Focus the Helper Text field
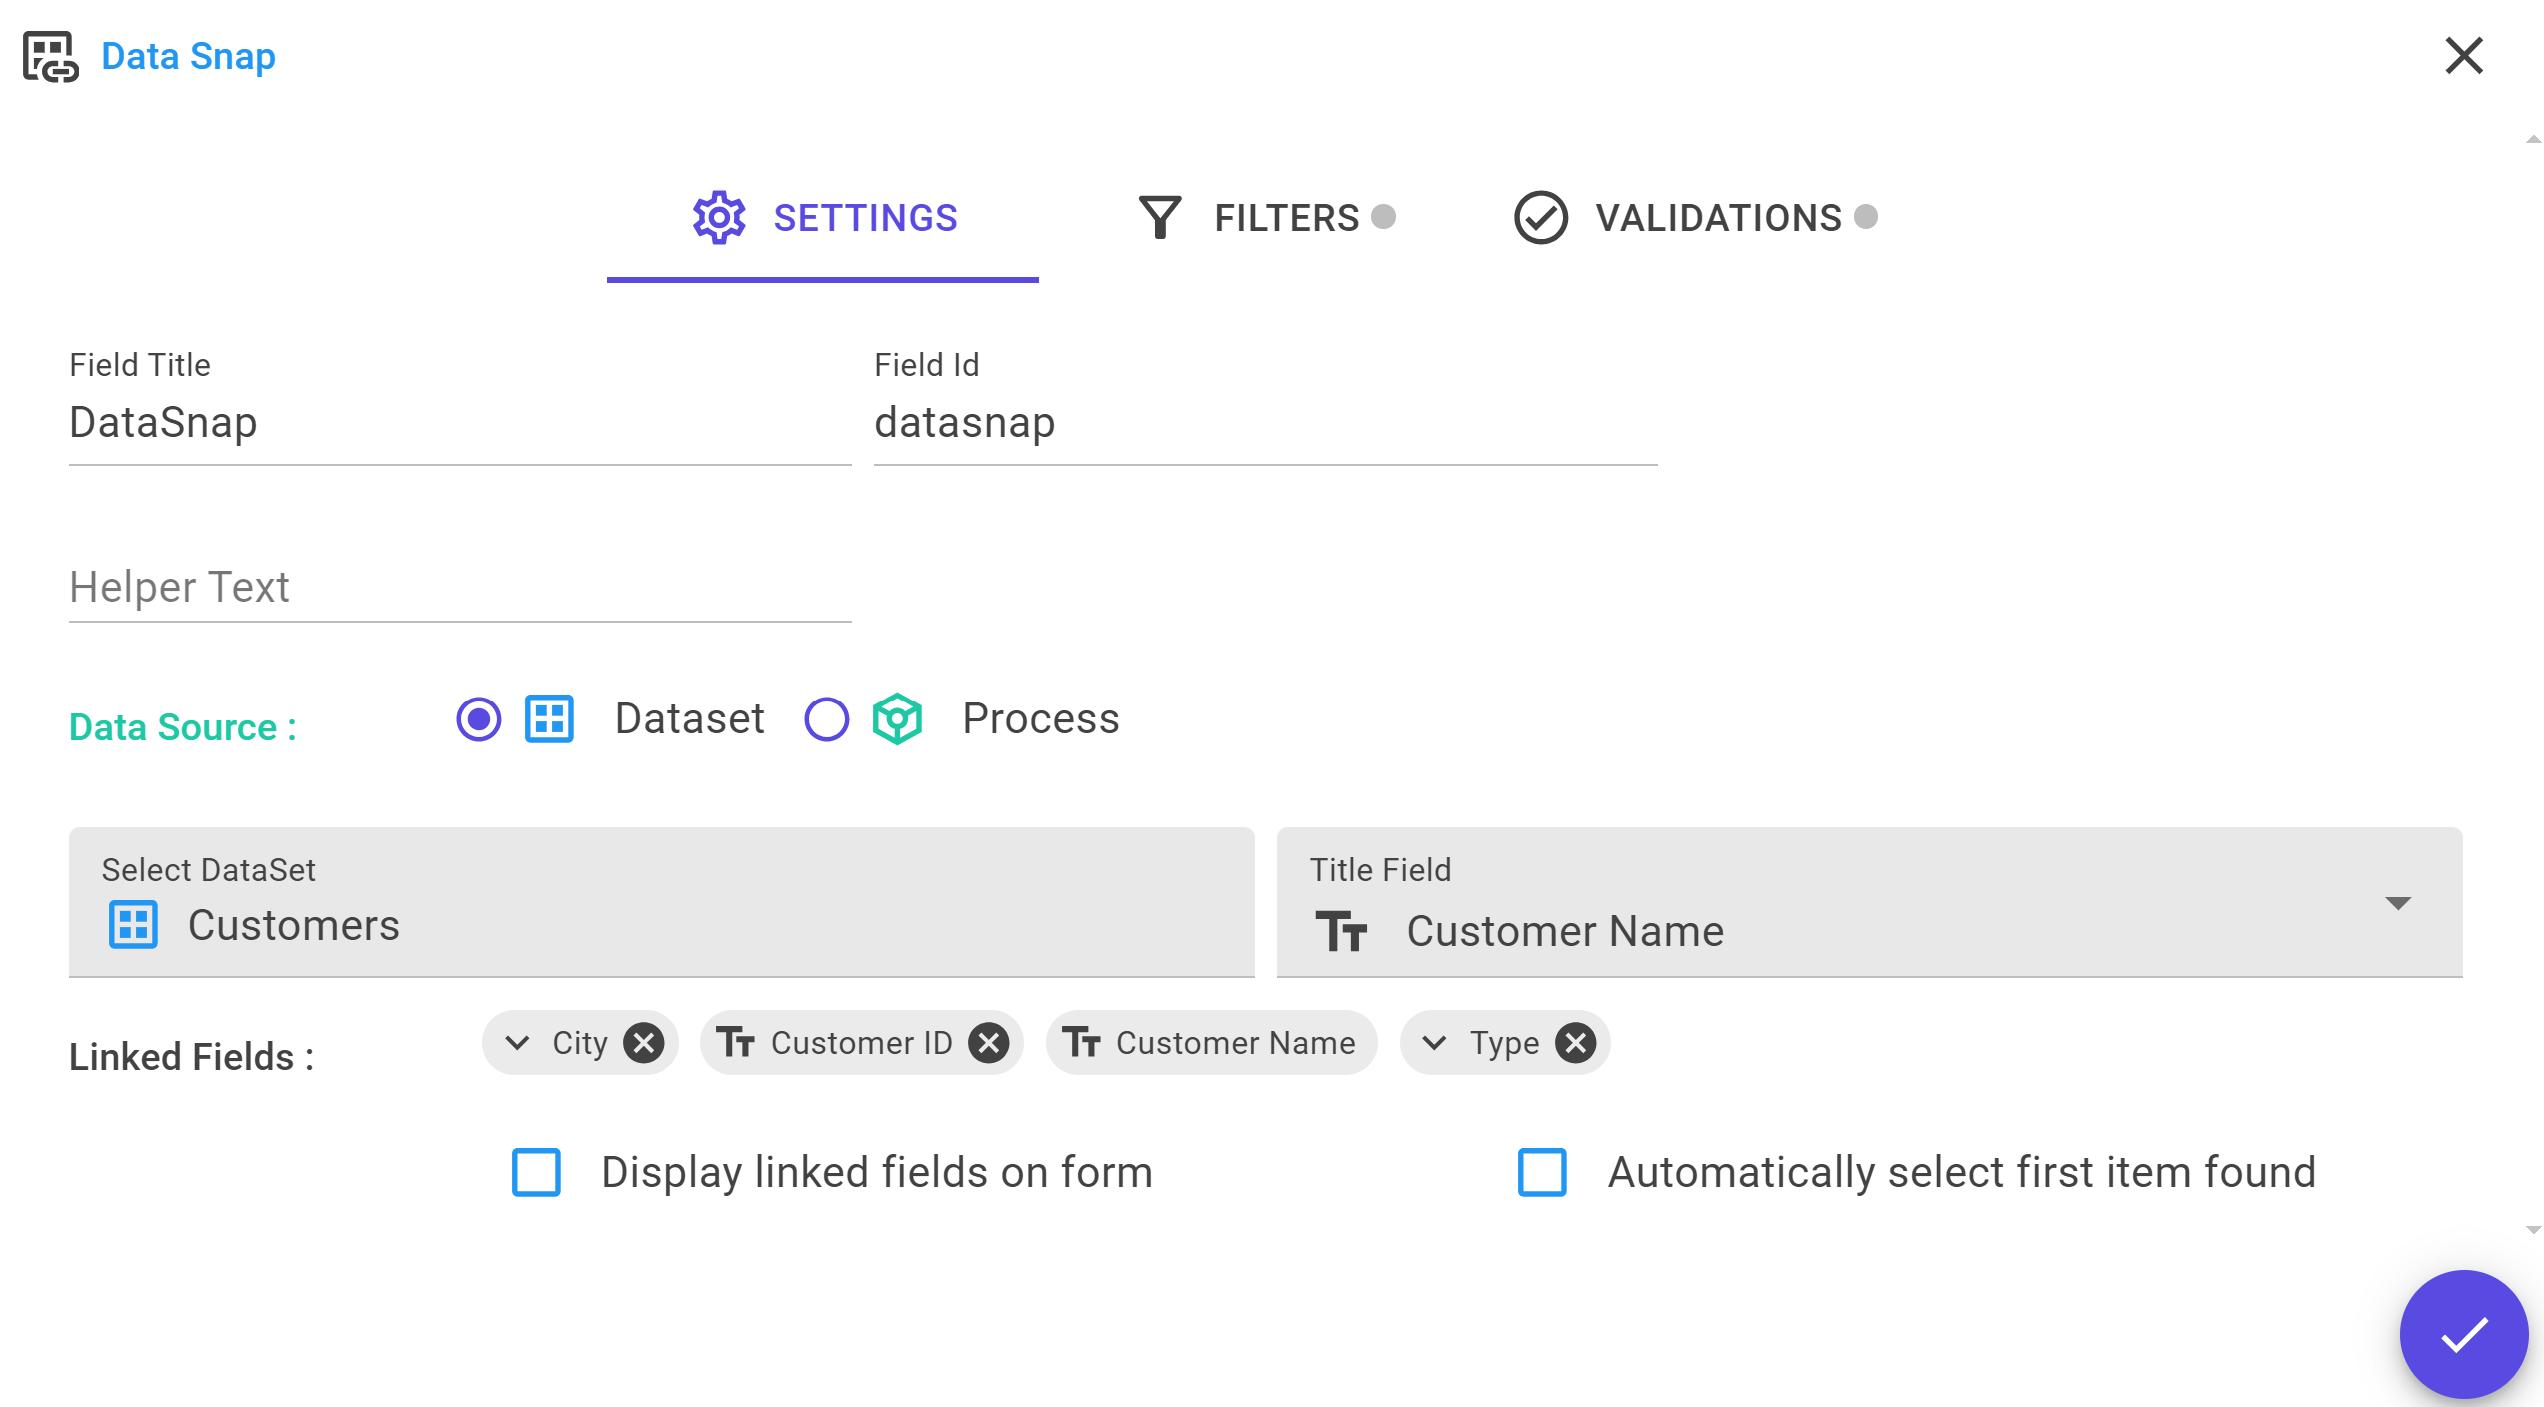The image size is (2544, 1407). click(460, 588)
